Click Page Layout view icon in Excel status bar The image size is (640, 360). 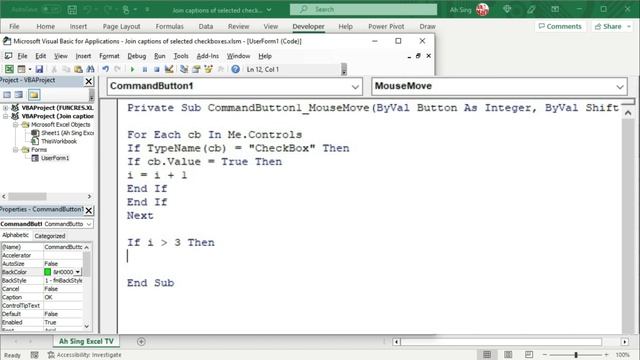pyautogui.click(x=508, y=354)
